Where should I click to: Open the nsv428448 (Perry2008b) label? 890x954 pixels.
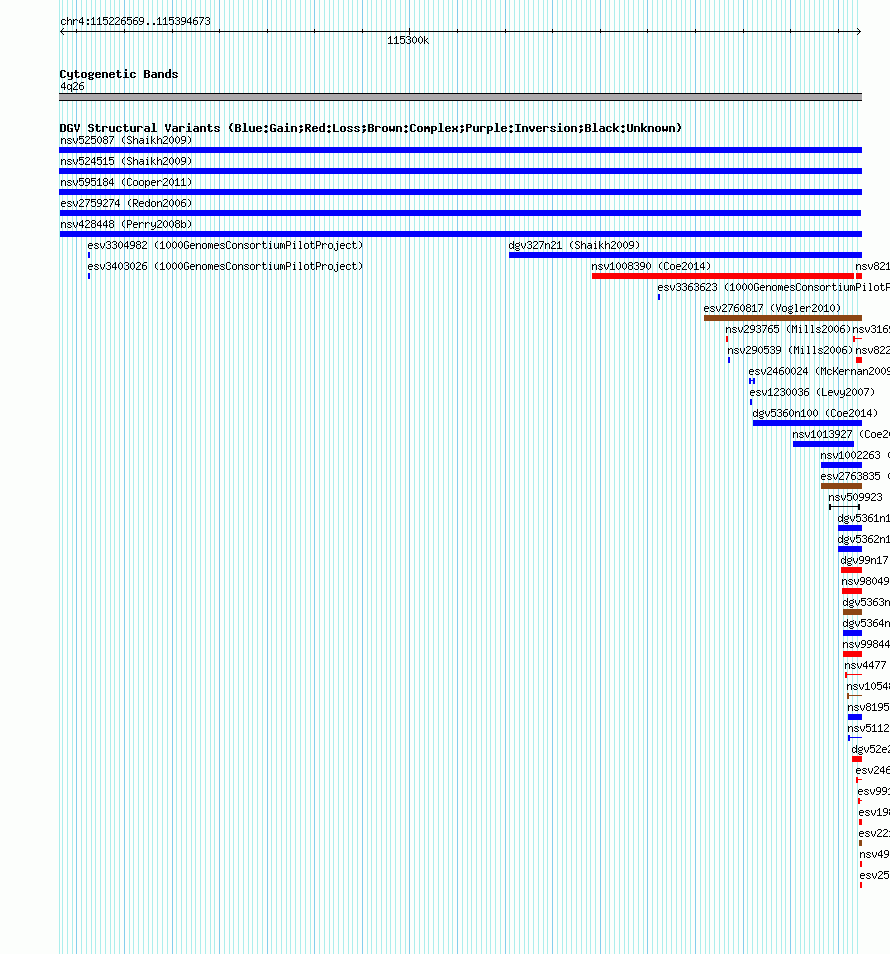(x=126, y=224)
